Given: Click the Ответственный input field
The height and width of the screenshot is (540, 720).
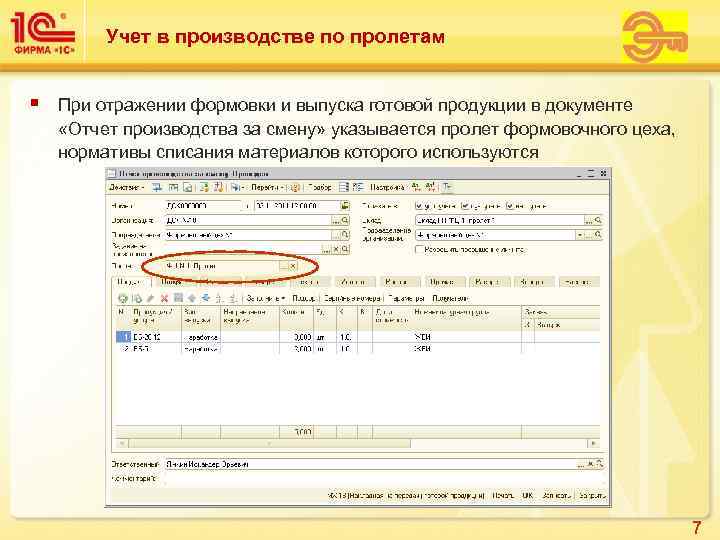Looking at the screenshot, I should click(371, 464).
